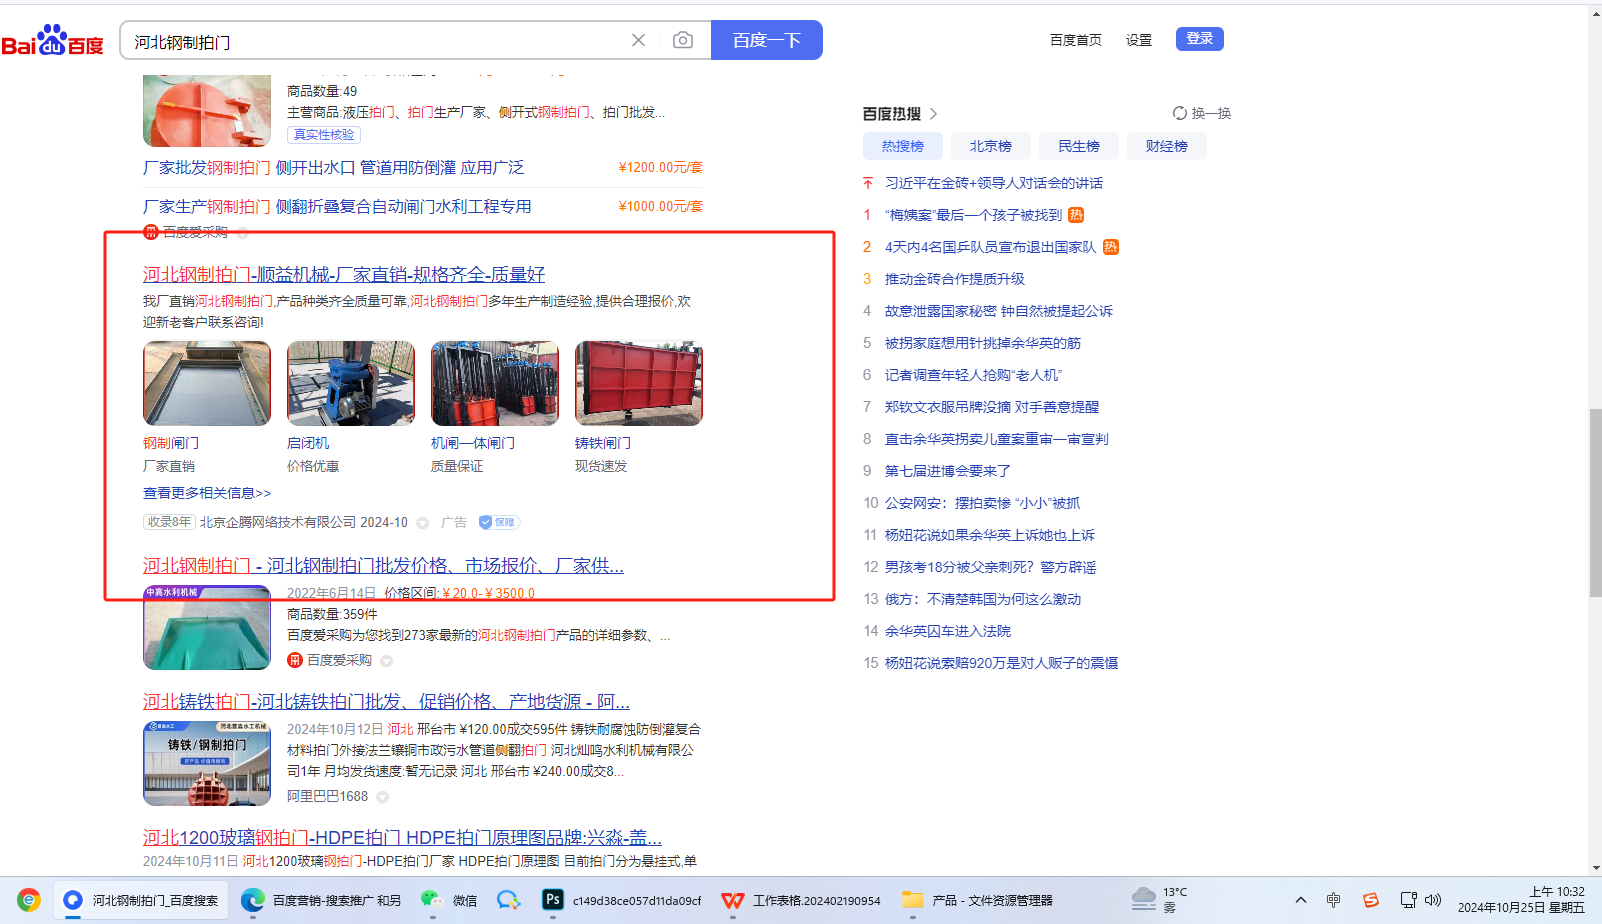Open the 铸铁/钢制拍门 result thumbnail

click(x=207, y=764)
